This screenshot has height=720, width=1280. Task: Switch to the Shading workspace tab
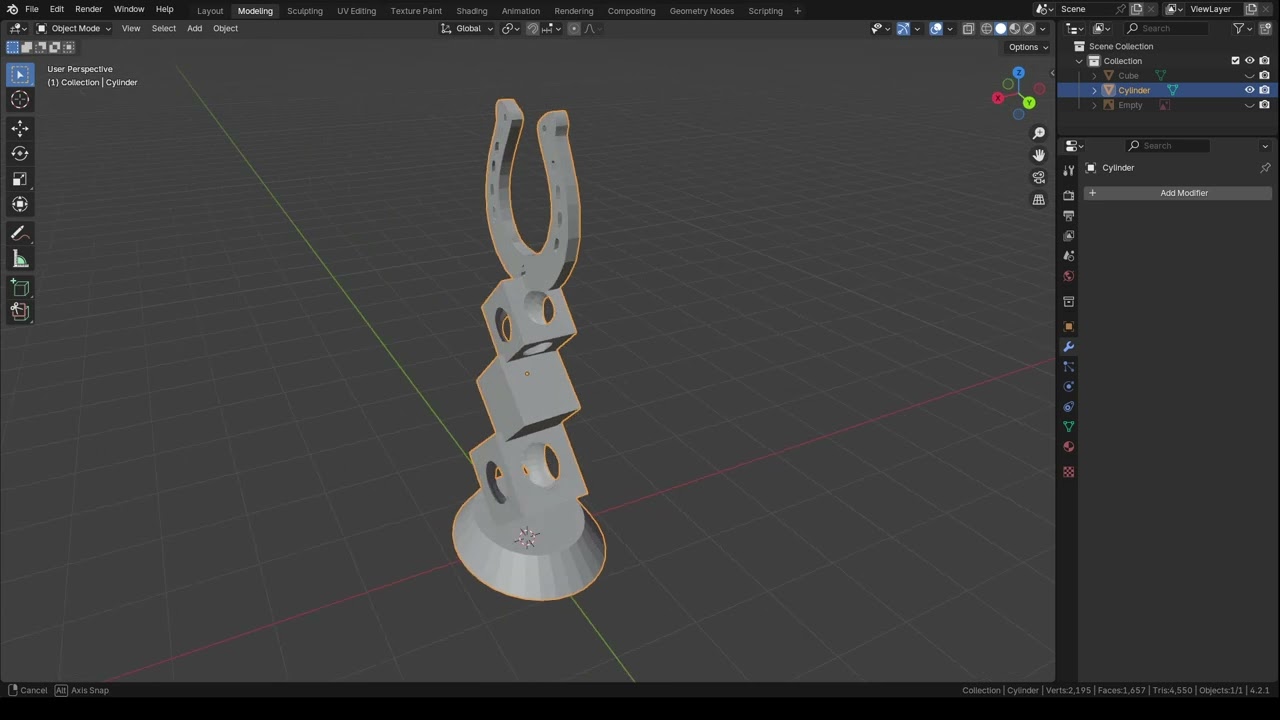click(x=472, y=10)
